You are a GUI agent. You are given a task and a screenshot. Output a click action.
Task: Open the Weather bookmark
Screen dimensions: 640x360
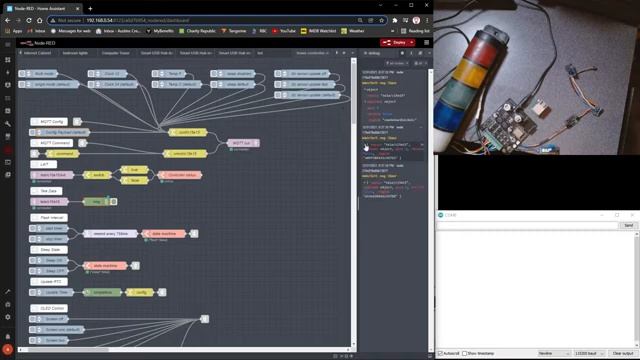click(353, 31)
